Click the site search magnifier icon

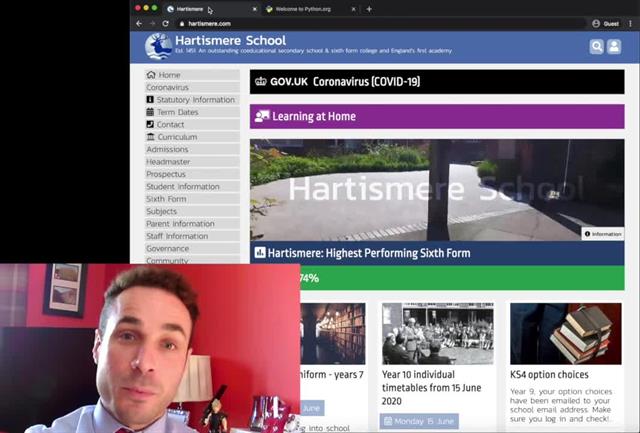pos(596,47)
